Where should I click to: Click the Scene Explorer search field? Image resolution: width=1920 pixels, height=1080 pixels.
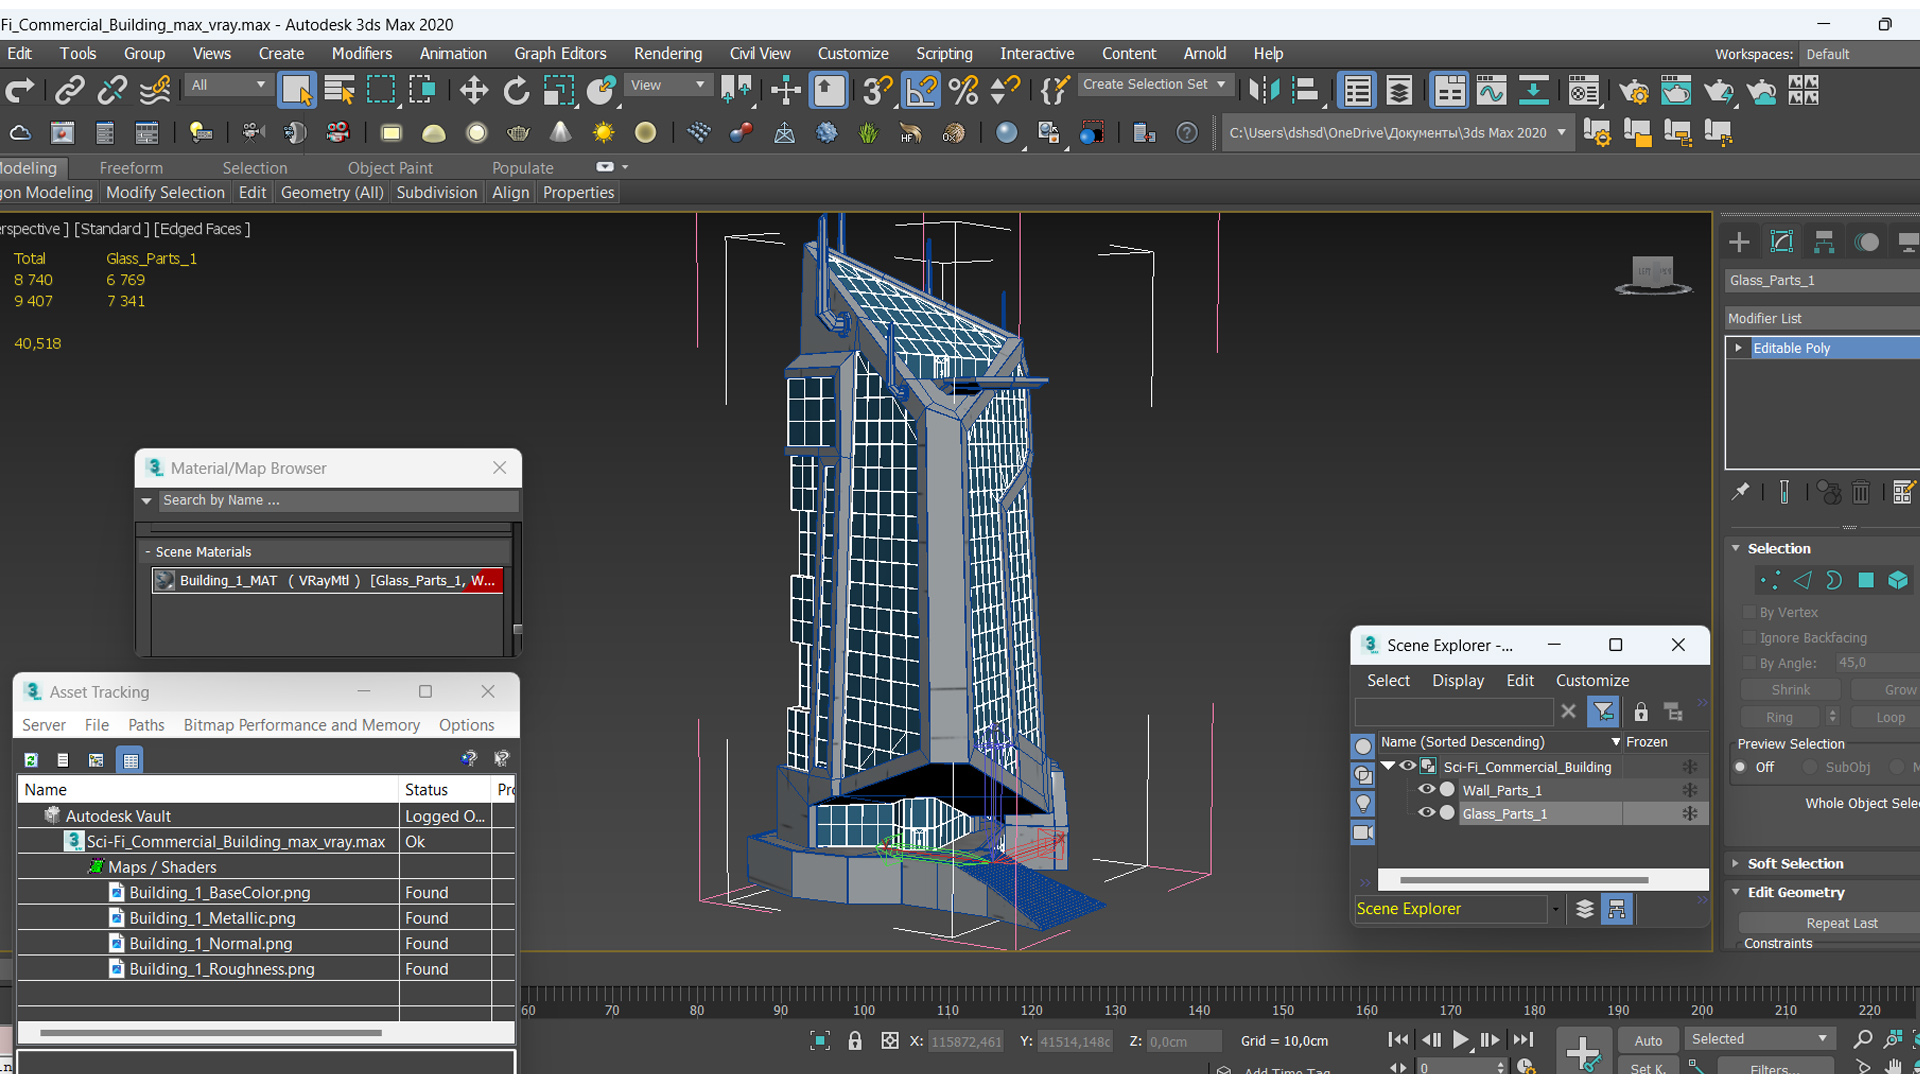[1453, 712]
